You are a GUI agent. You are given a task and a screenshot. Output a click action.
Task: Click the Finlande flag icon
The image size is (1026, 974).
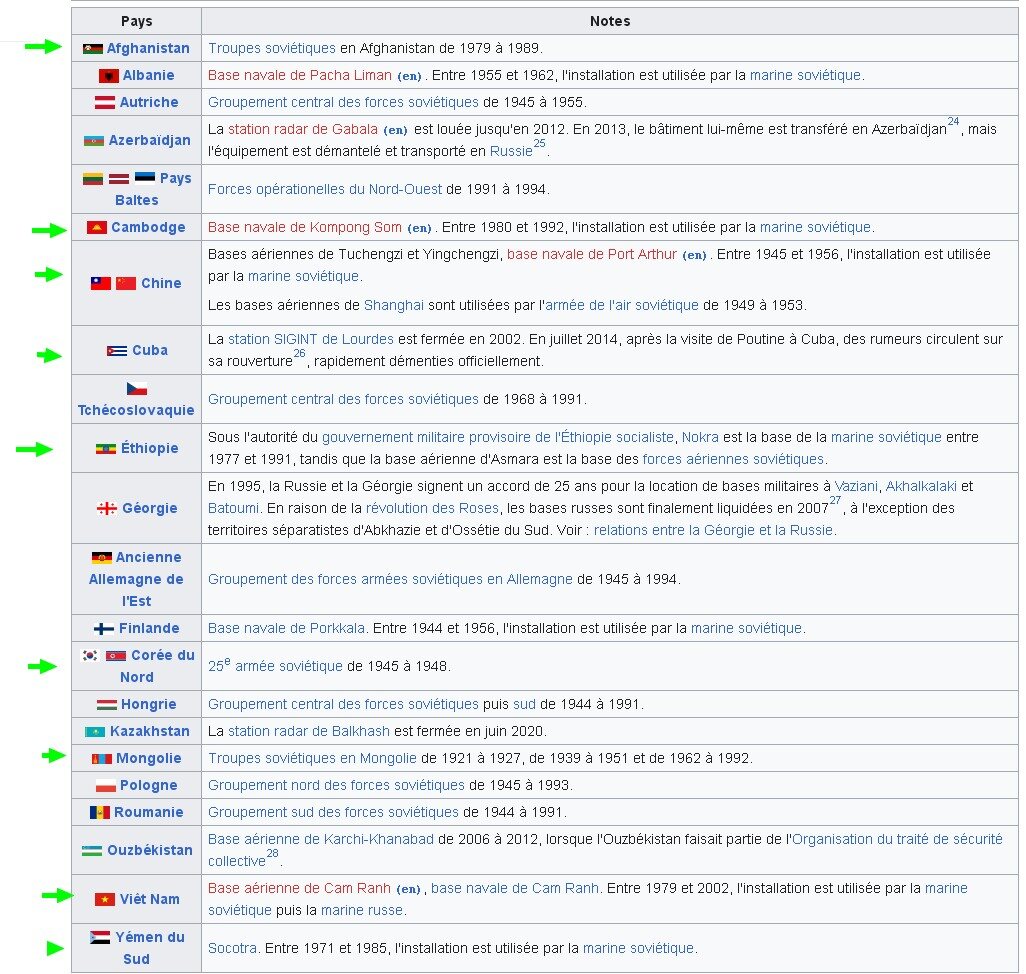coord(104,629)
